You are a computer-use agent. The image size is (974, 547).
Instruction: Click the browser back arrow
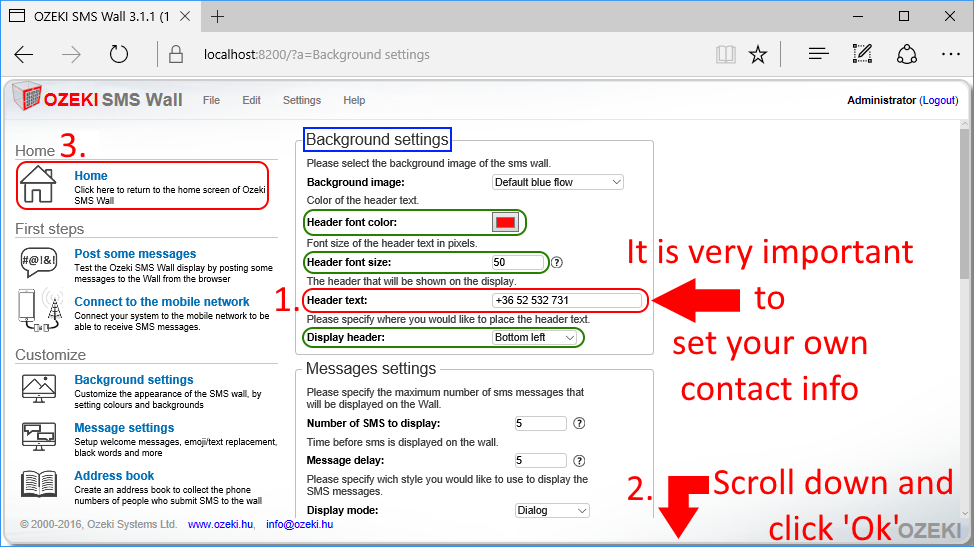coord(24,55)
